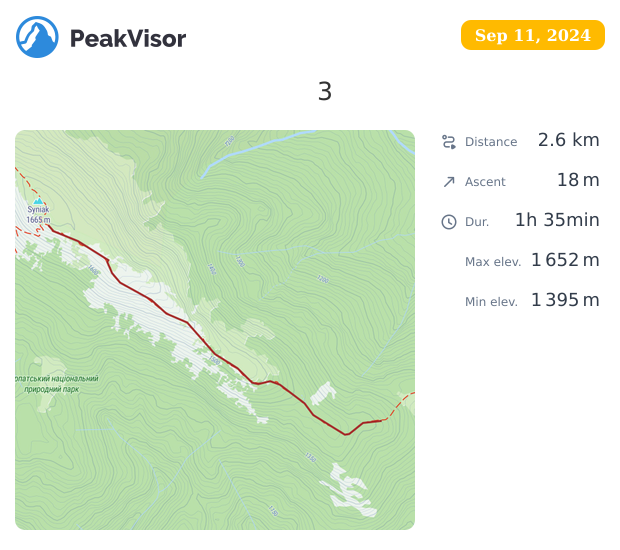Click the Ascent arrow icon
This screenshot has height=550, width=620.
click(x=449, y=182)
